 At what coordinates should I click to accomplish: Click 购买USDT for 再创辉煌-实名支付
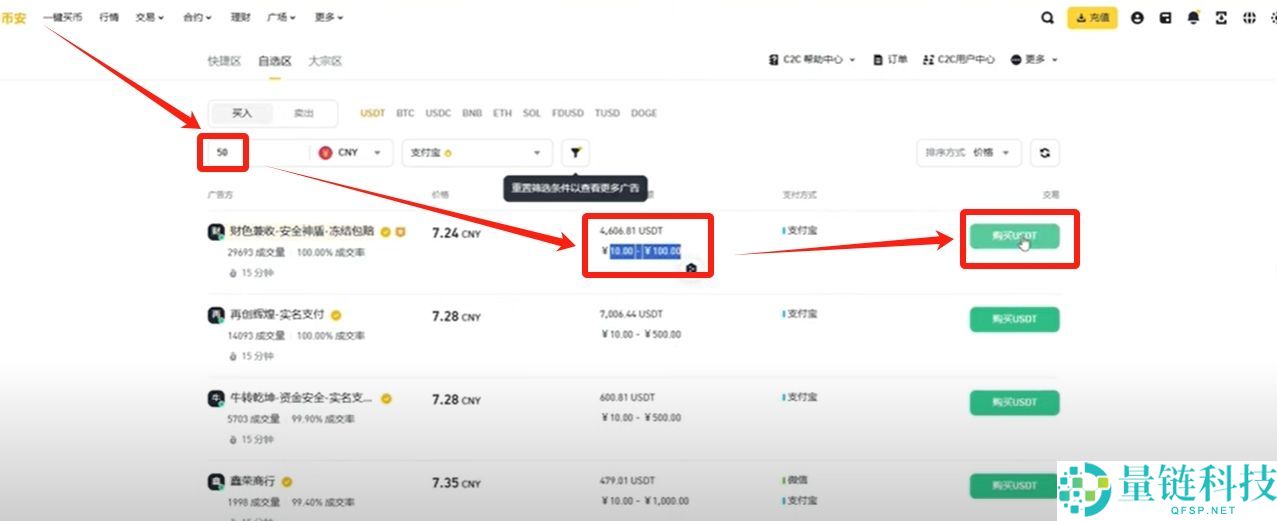coord(1014,319)
